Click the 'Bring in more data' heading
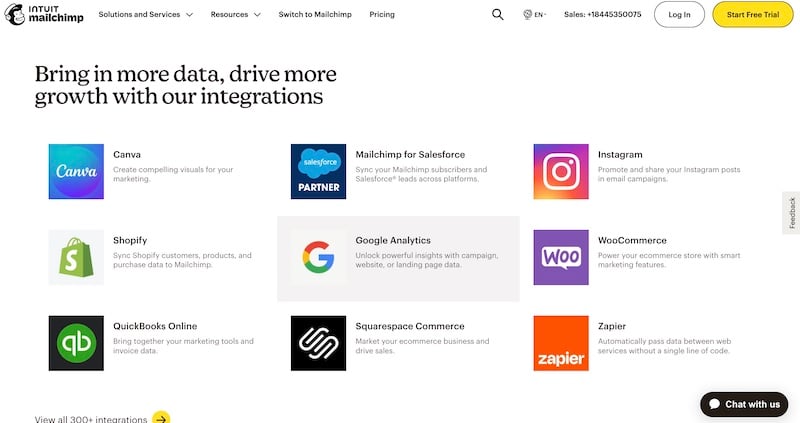 pos(186,85)
